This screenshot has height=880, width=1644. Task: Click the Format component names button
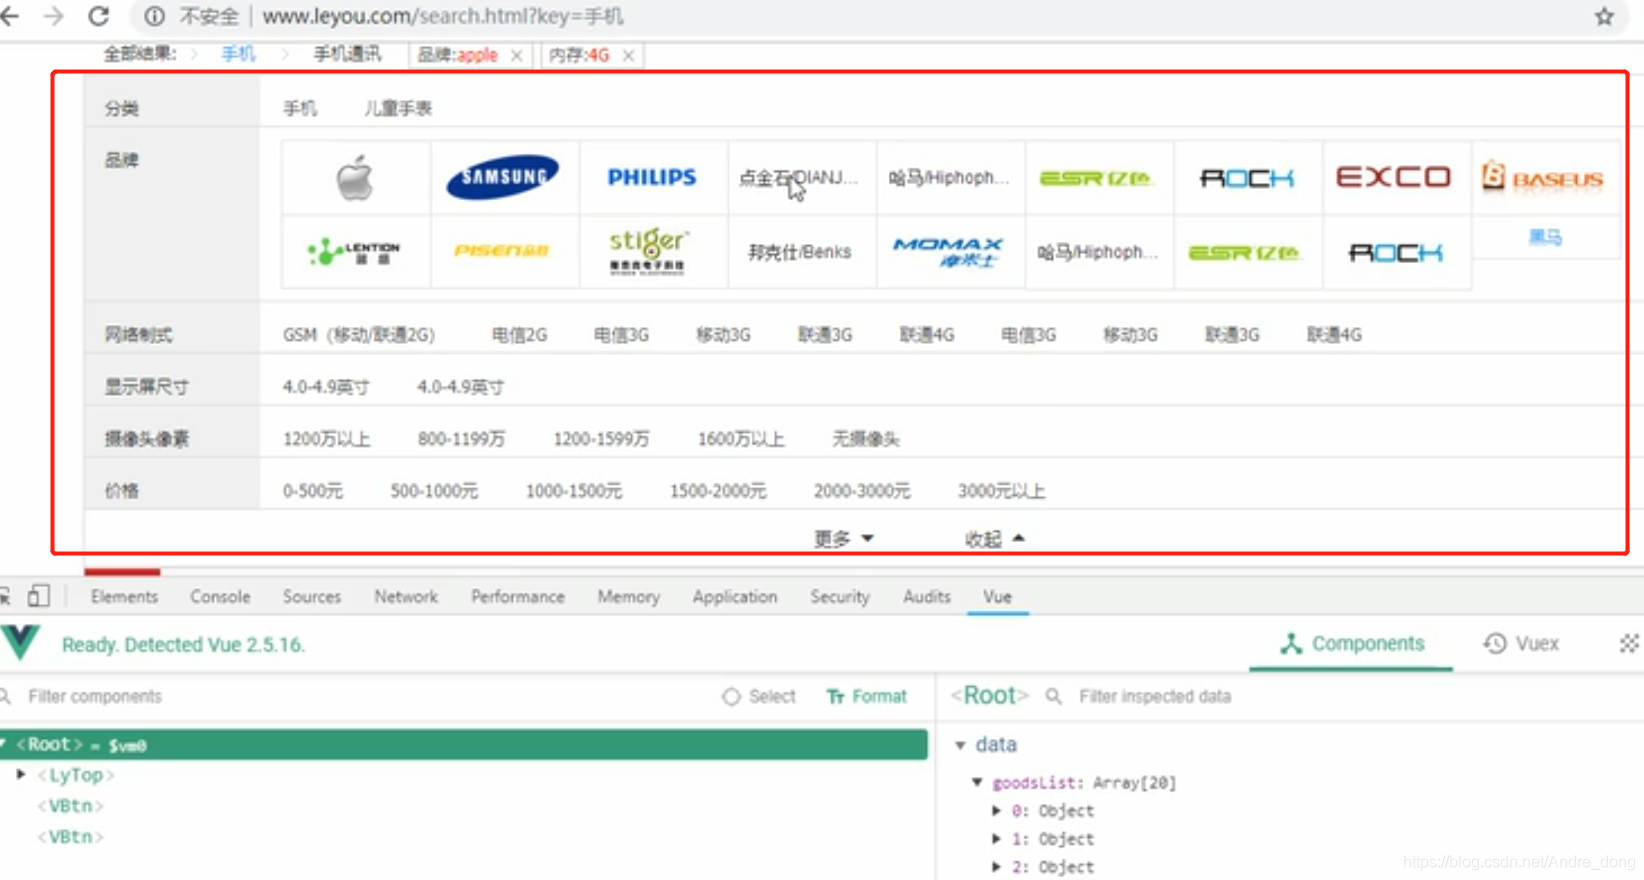click(867, 696)
